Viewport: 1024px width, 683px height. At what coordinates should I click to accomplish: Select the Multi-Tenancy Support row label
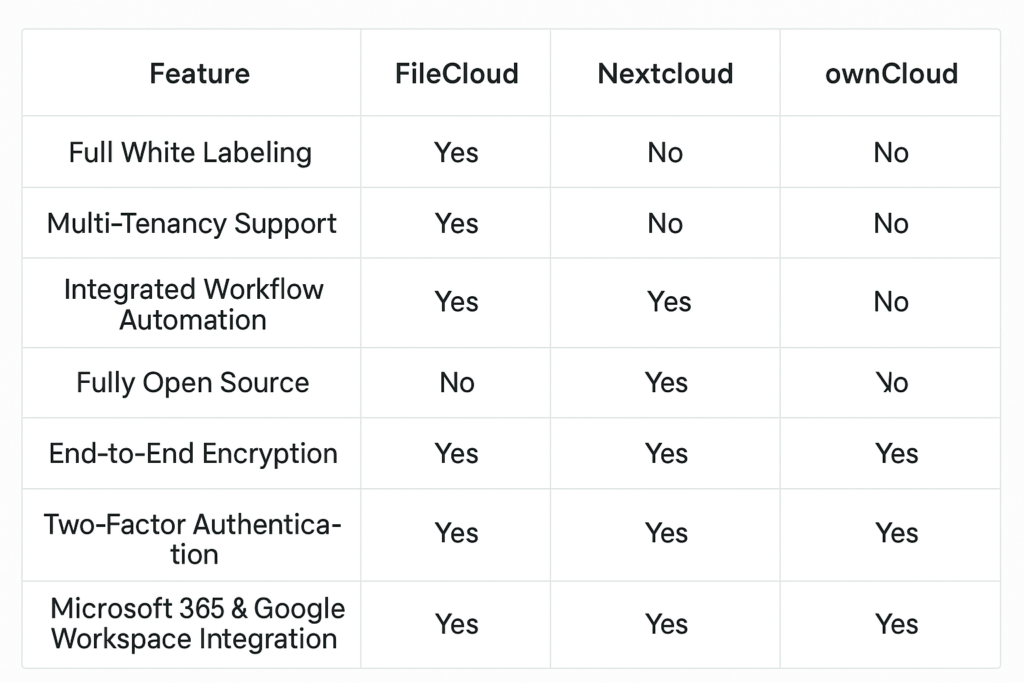[x=192, y=223]
